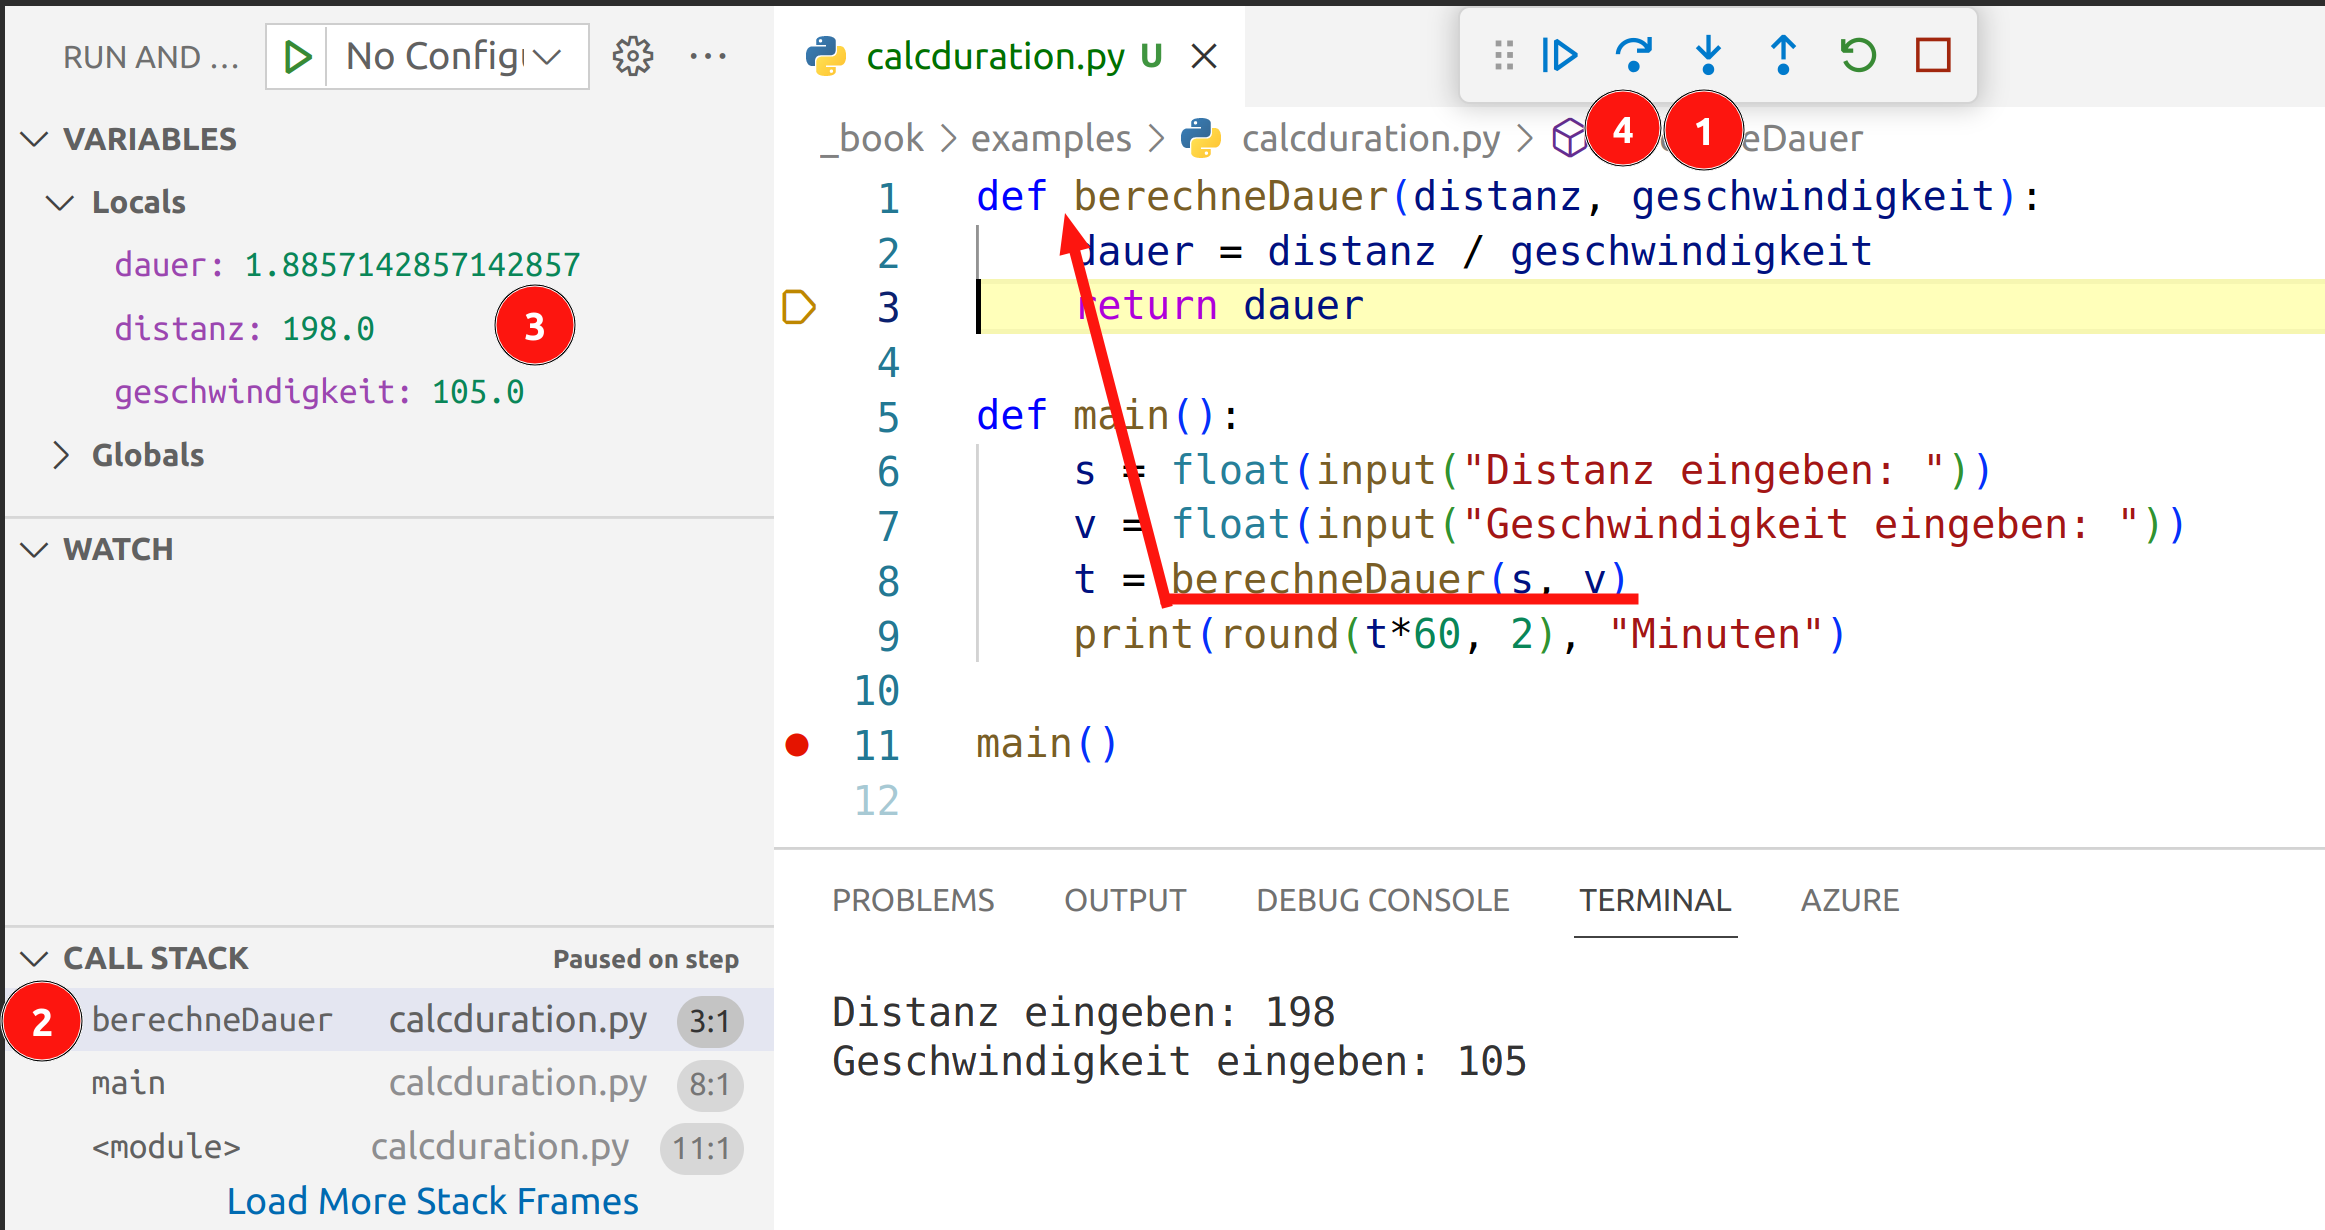Click the Step Into debug button
Viewport: 2325px width, 1230px height.
point(1708,55)
